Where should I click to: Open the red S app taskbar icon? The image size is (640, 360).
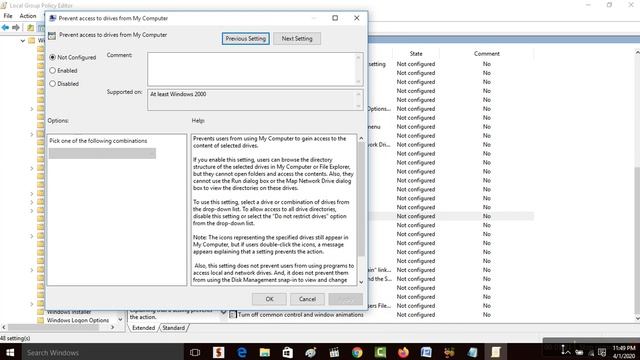tap(218, 352)
